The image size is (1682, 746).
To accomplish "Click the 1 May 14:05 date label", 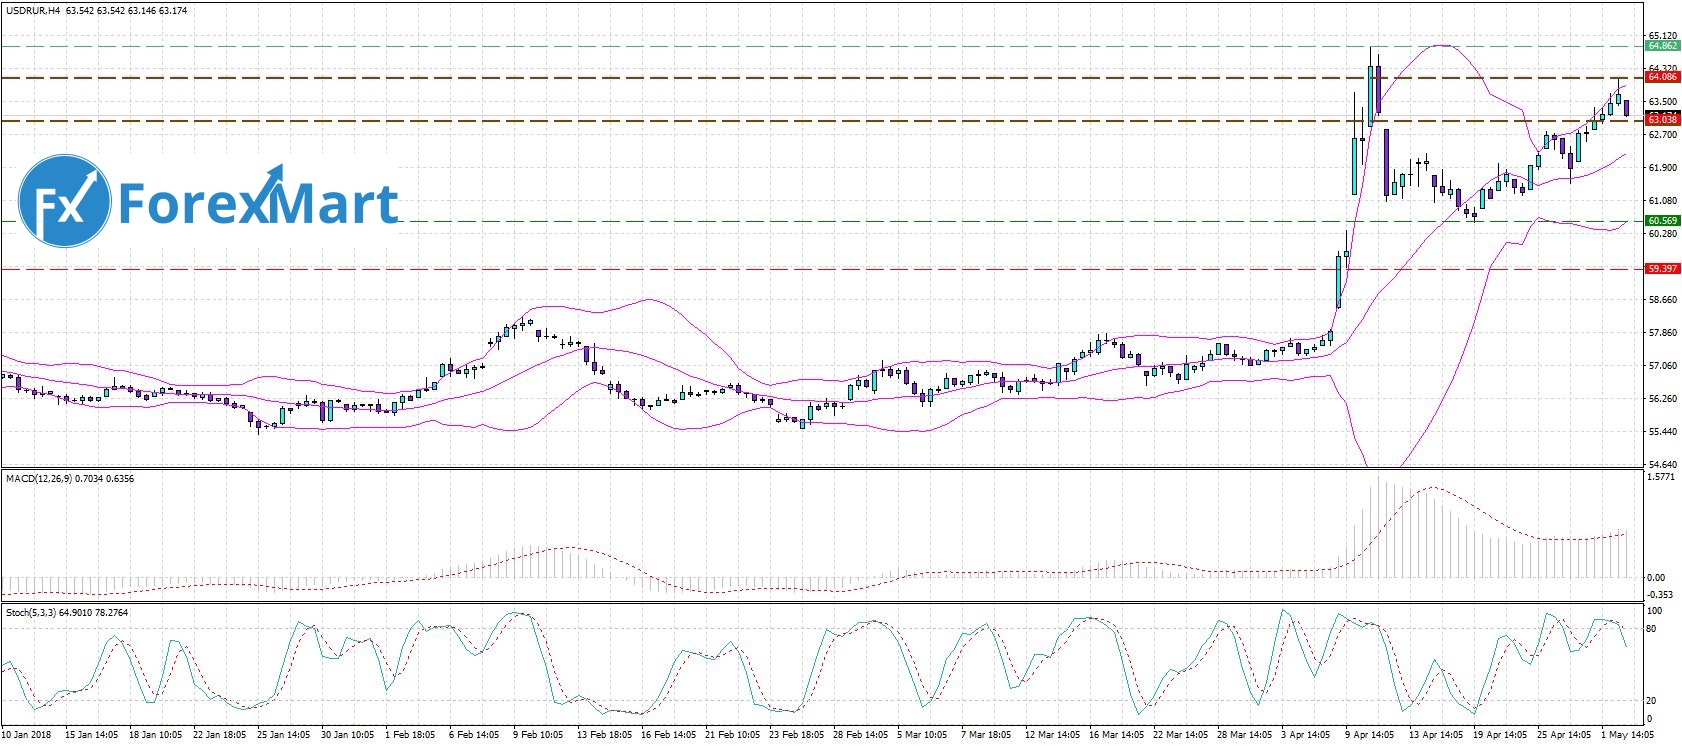I will [1628, 735].
